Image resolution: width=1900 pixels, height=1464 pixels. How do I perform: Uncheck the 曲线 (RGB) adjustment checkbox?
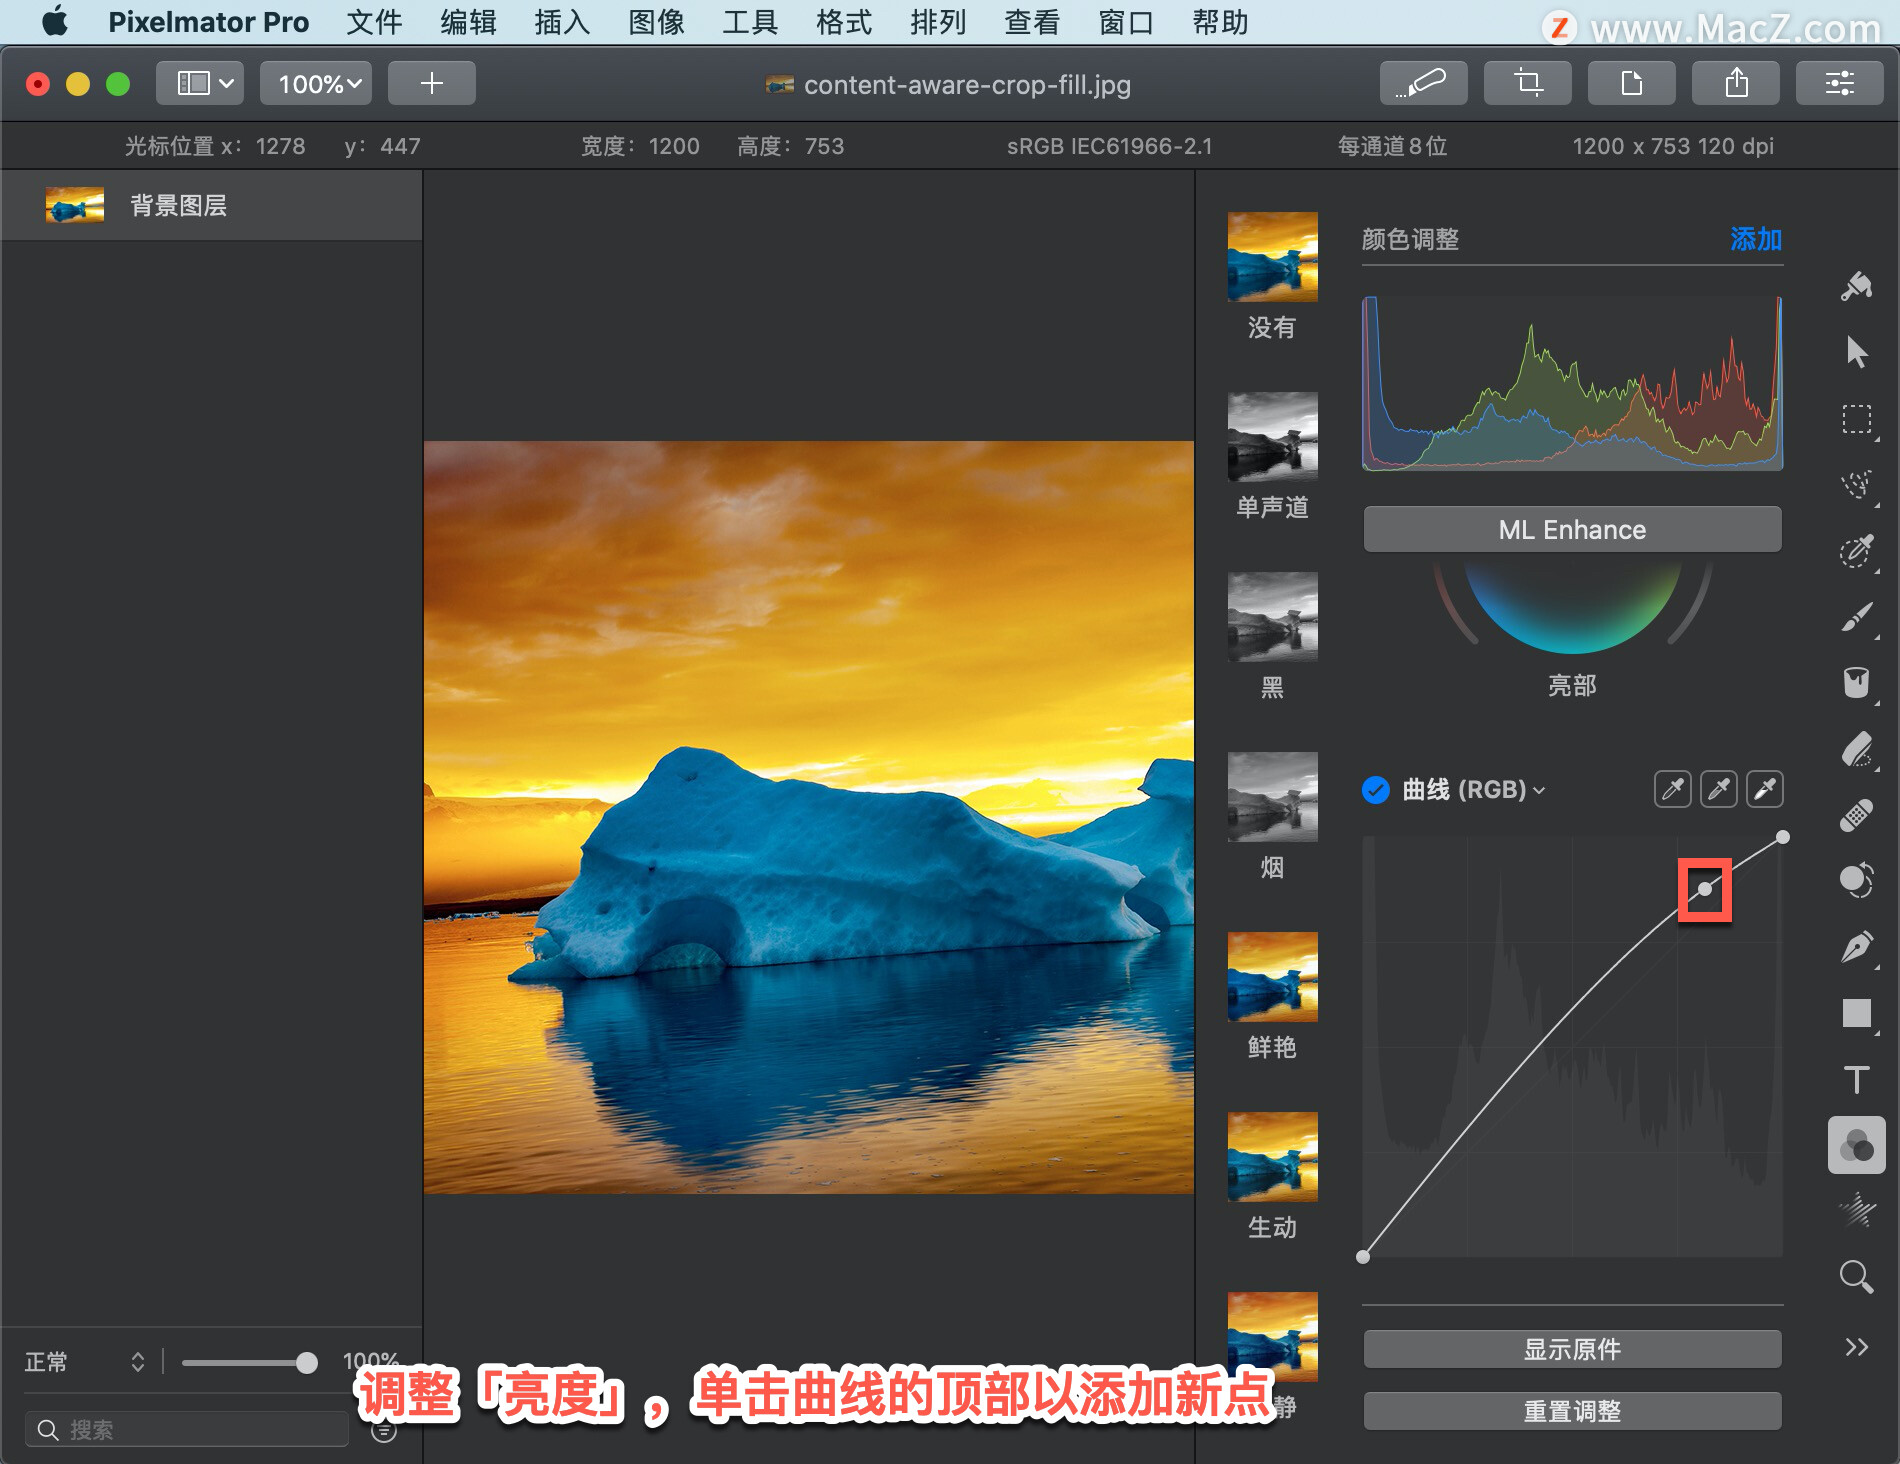pos(1377,789)
